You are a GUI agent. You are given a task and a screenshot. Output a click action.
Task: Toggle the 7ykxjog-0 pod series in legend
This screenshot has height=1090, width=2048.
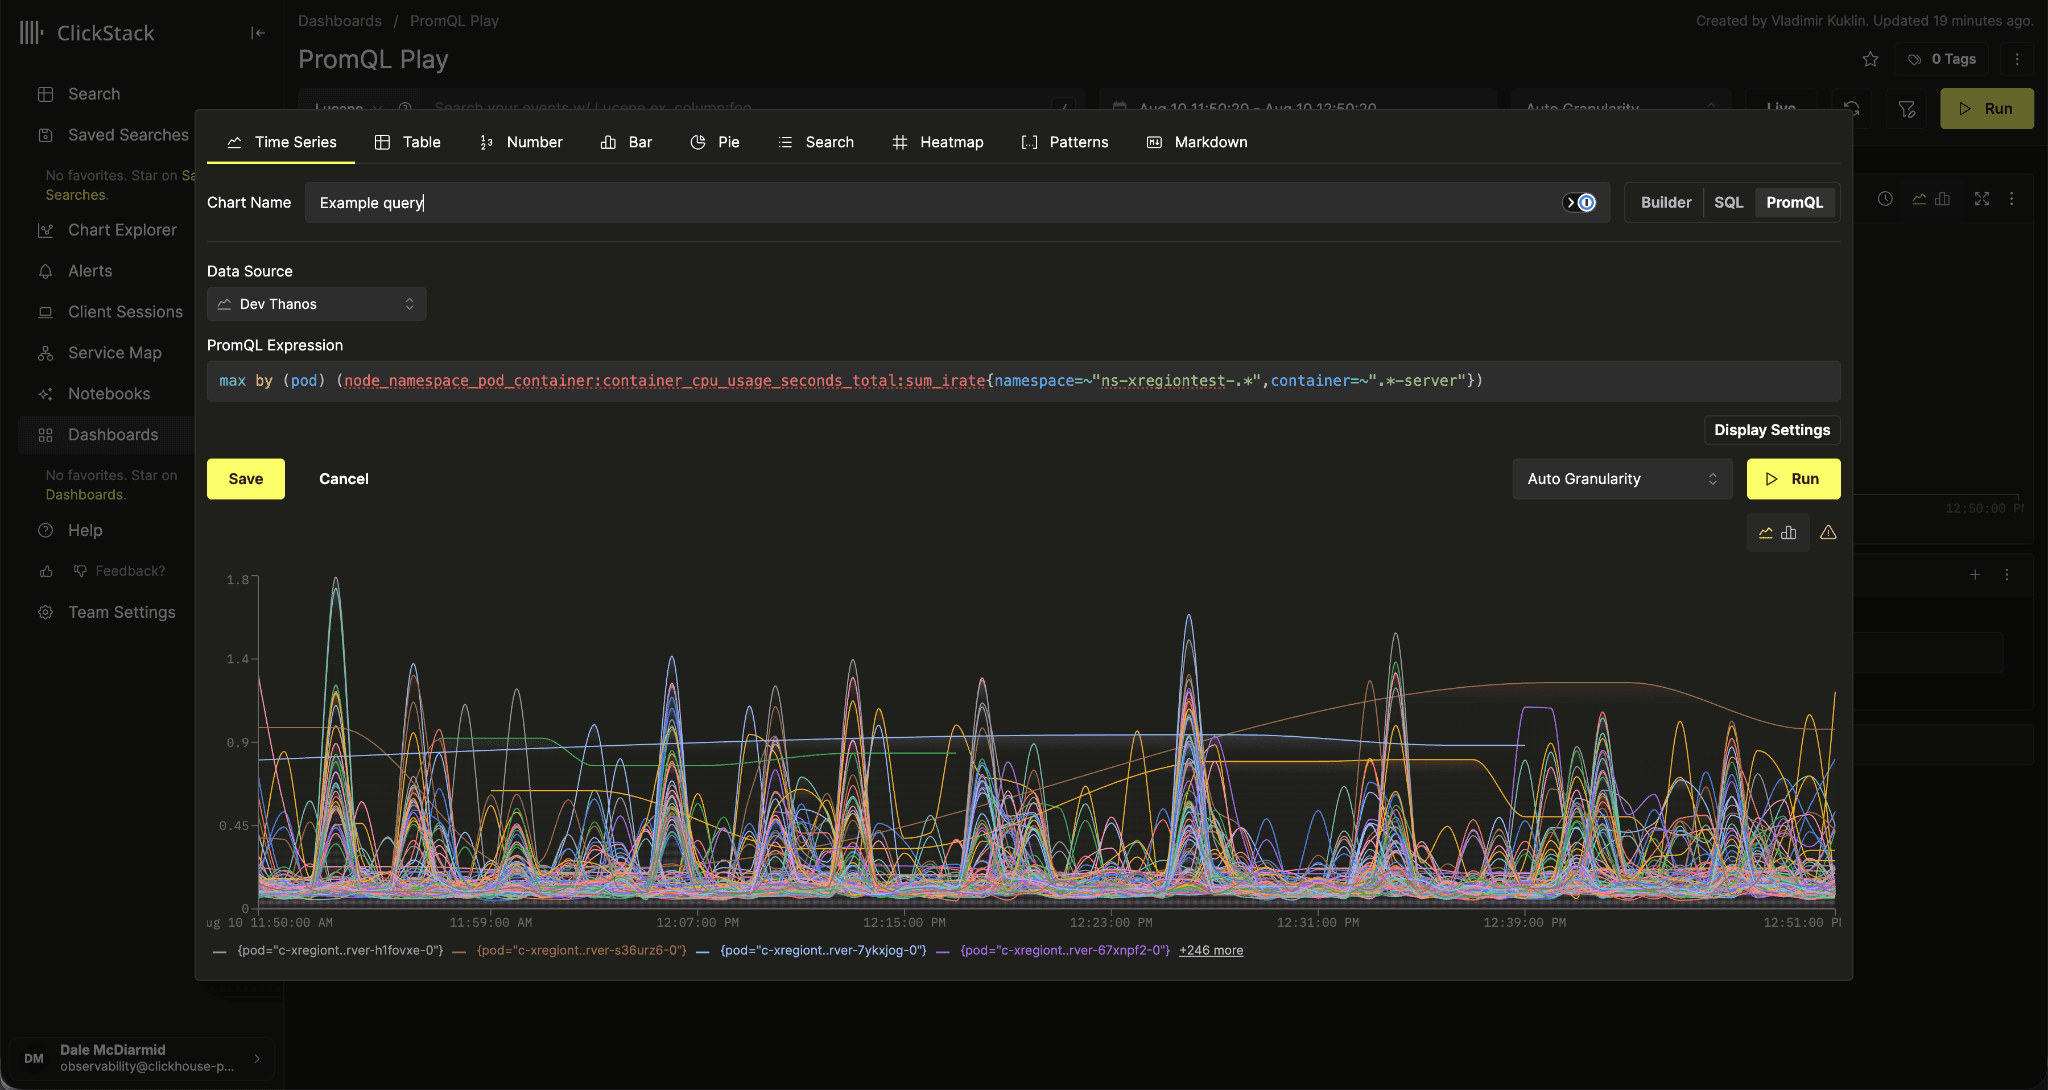(812, 951)
